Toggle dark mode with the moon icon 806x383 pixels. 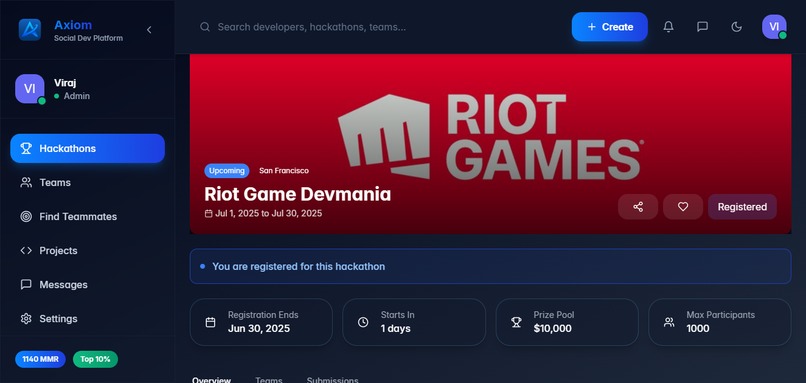(x=737, y=27)
